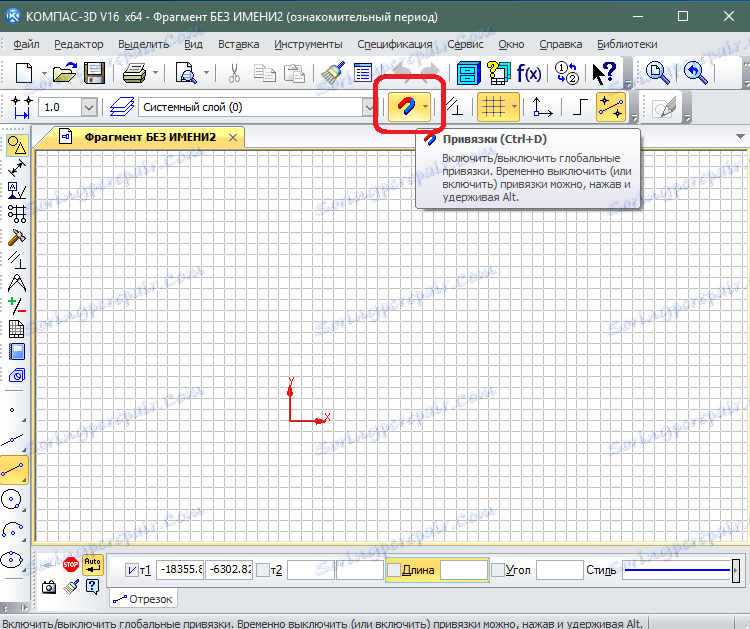
Task: Toggle the Длина checkbox
Action: [394, 570]
